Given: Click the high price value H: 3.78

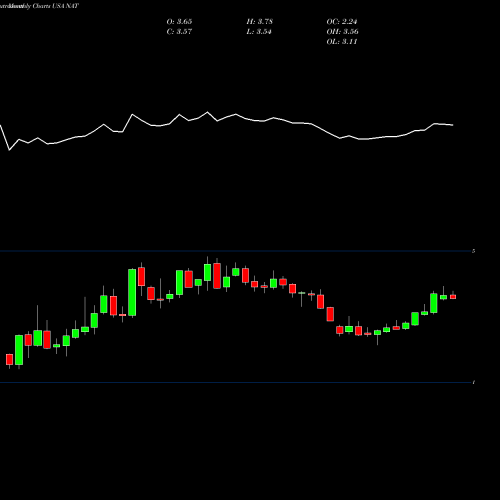Looking at the screenshot, I should 260,22.
